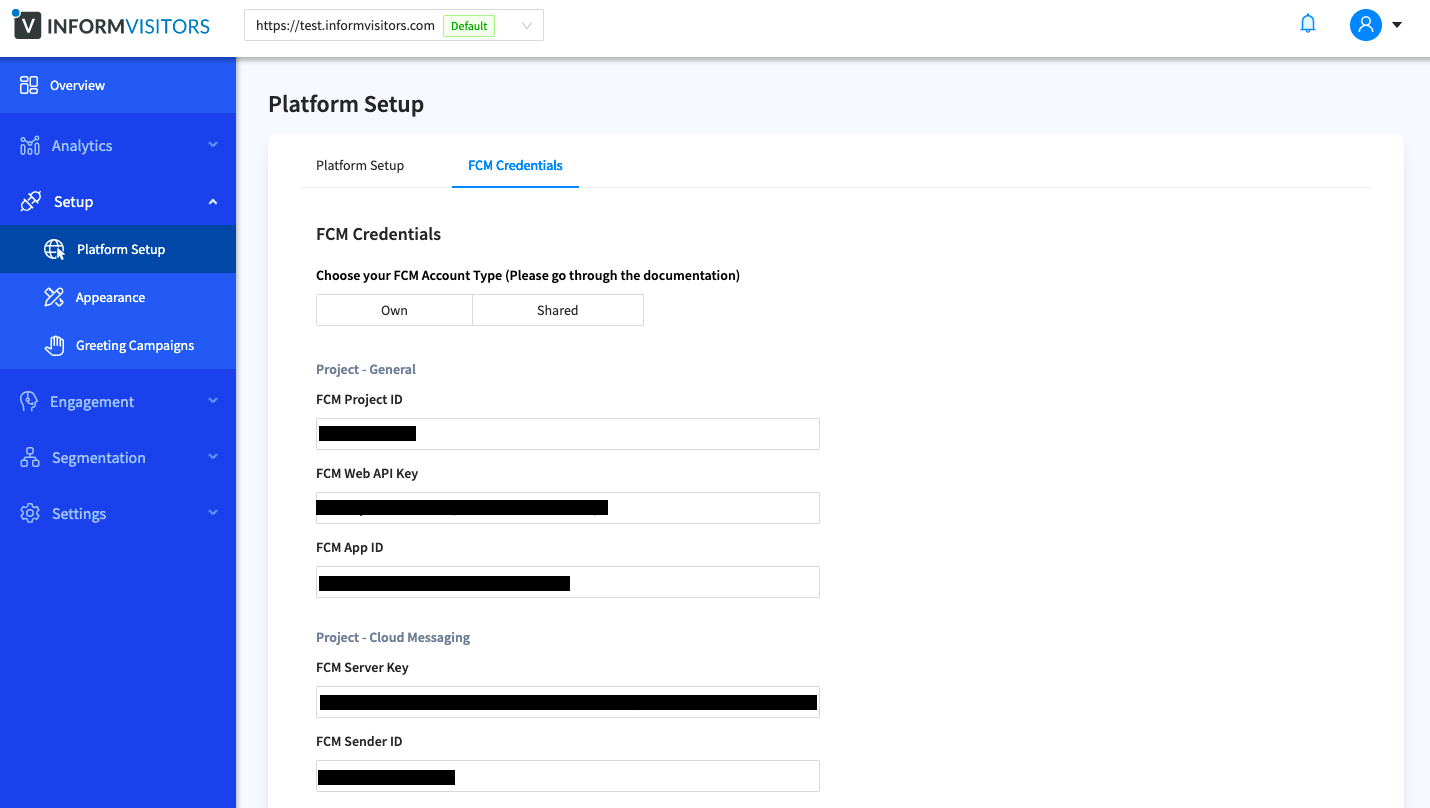Click the Appearance tools icon
The width and height of the screenshot is (1430, 808).
55,297
